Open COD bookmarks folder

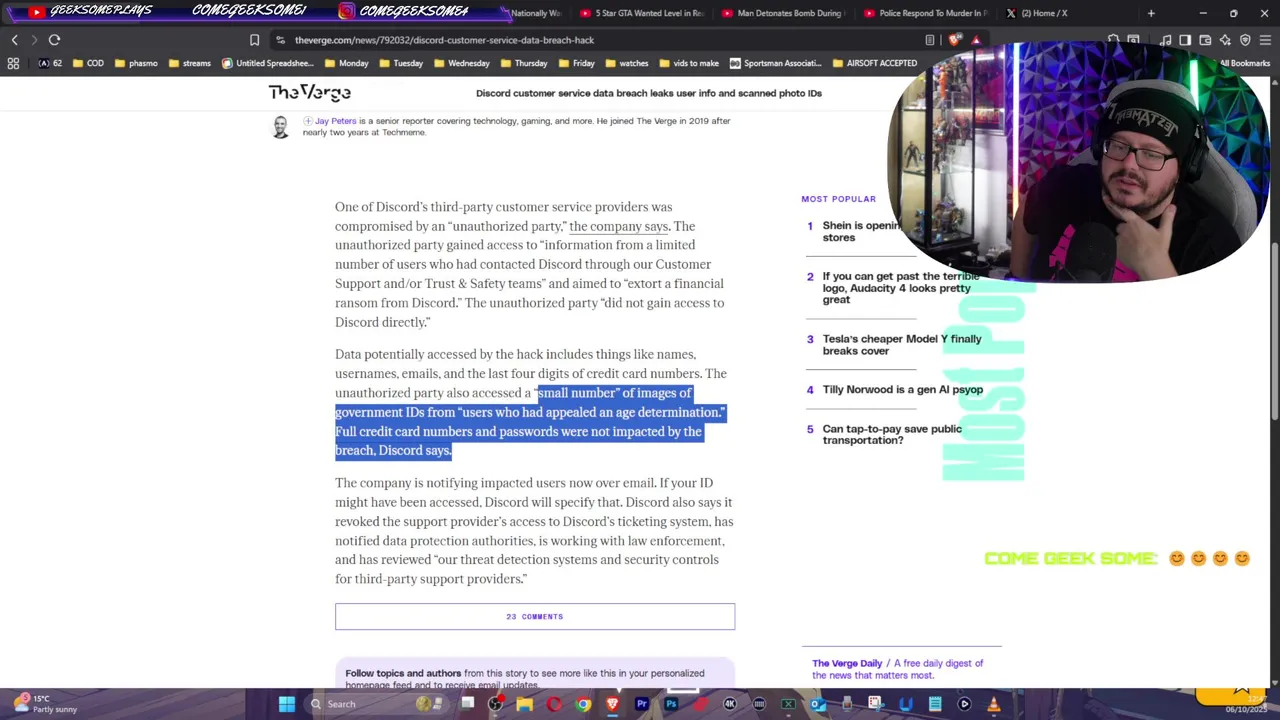click(x=87, y=63)
